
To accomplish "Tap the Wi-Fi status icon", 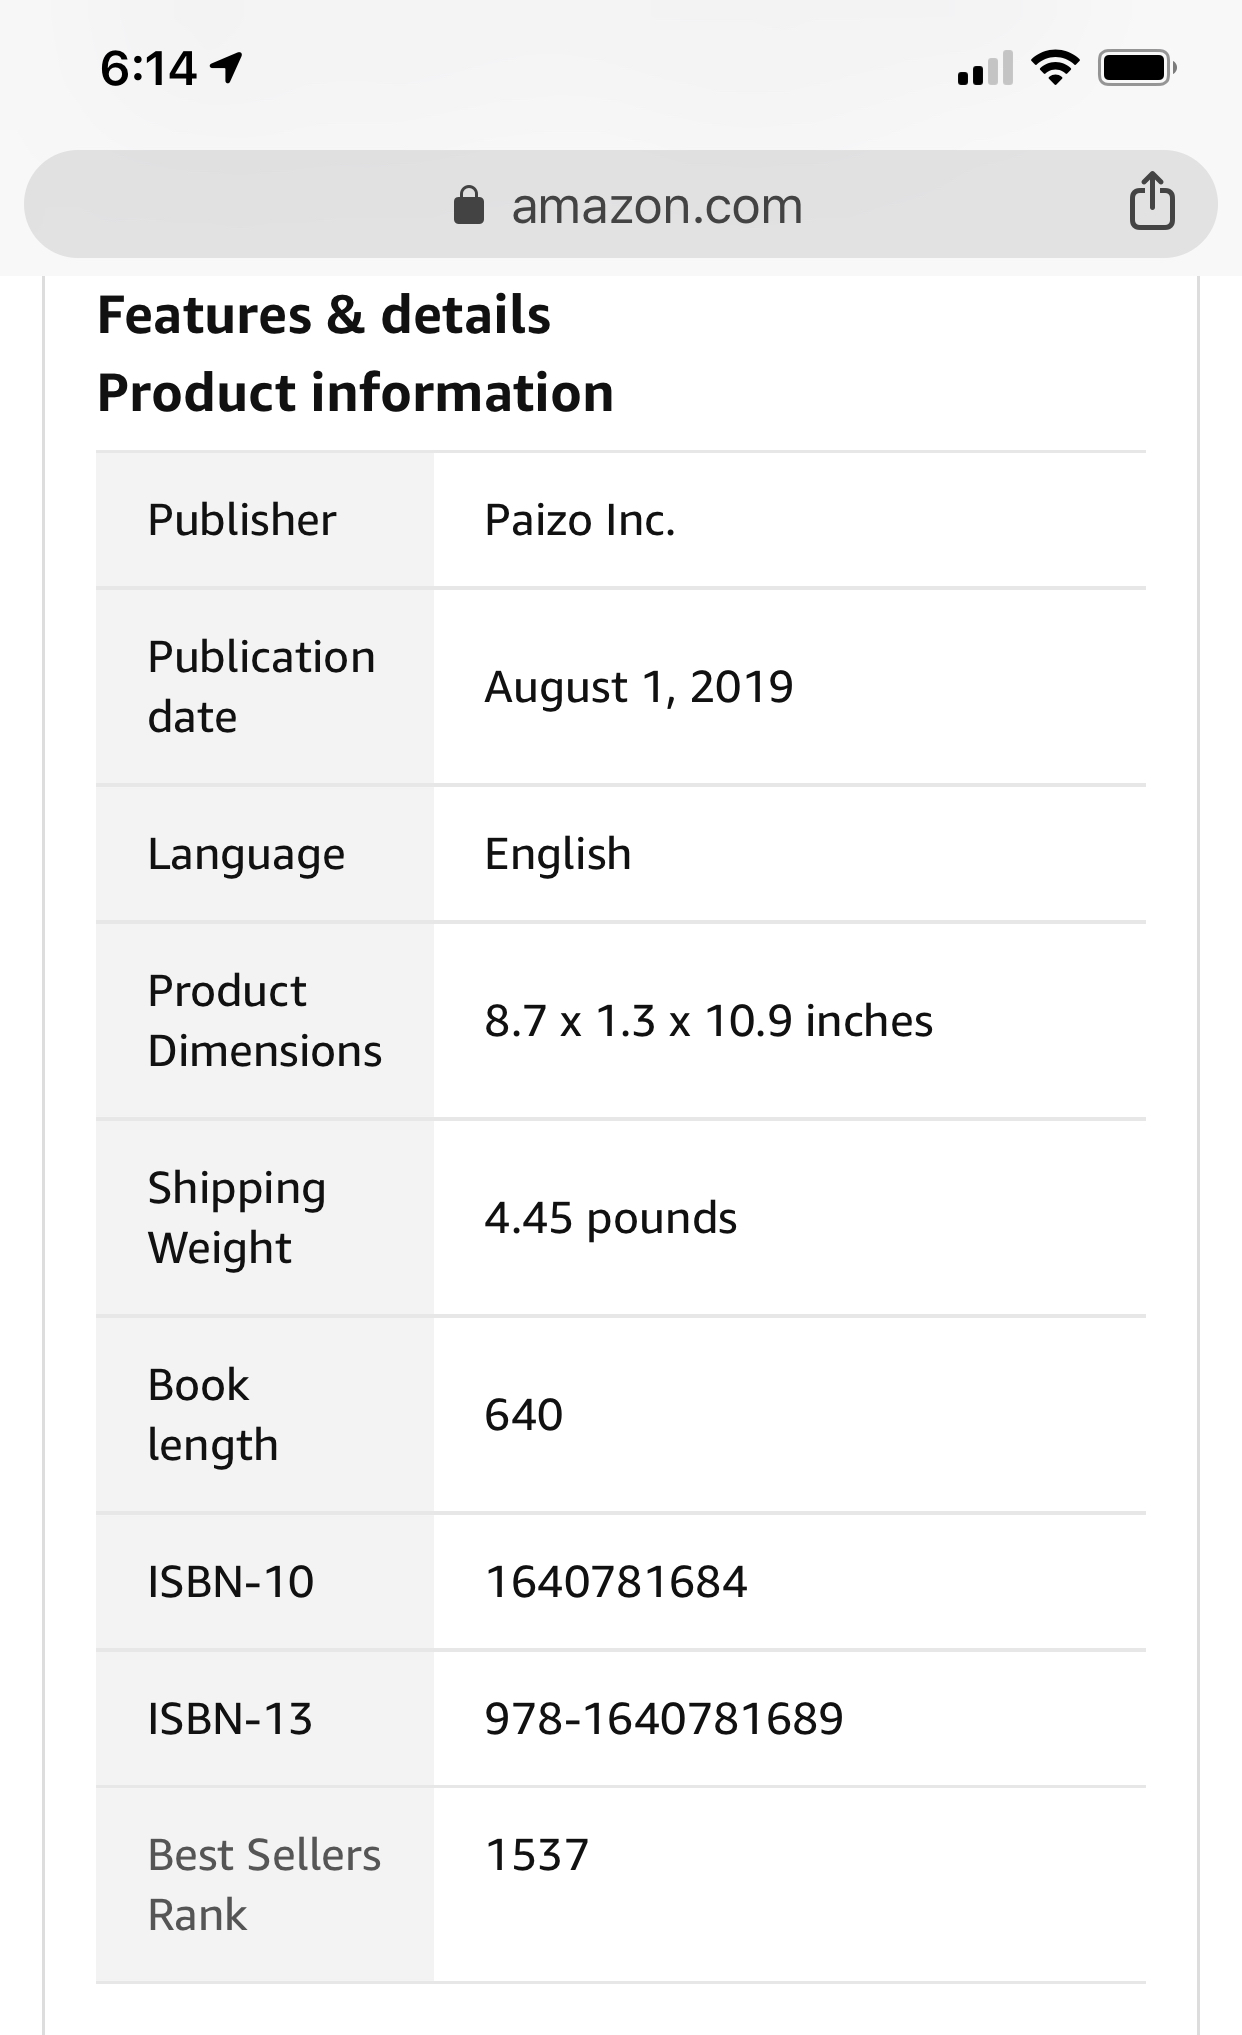I will coord(1055,68).
